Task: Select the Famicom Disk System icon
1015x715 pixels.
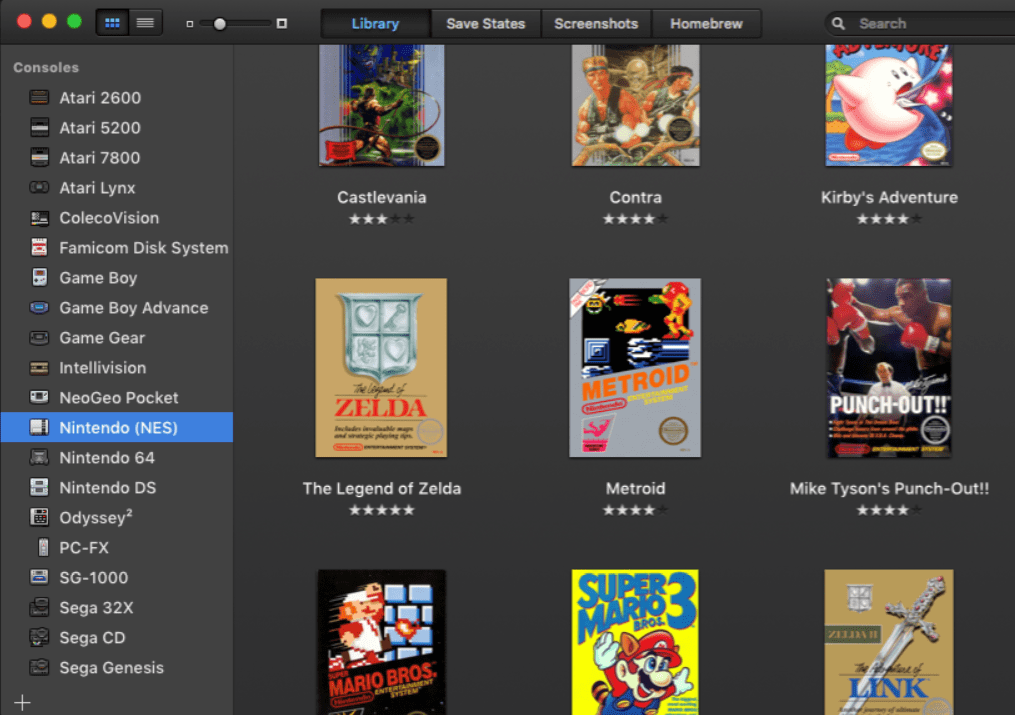Action: [39, 247]
